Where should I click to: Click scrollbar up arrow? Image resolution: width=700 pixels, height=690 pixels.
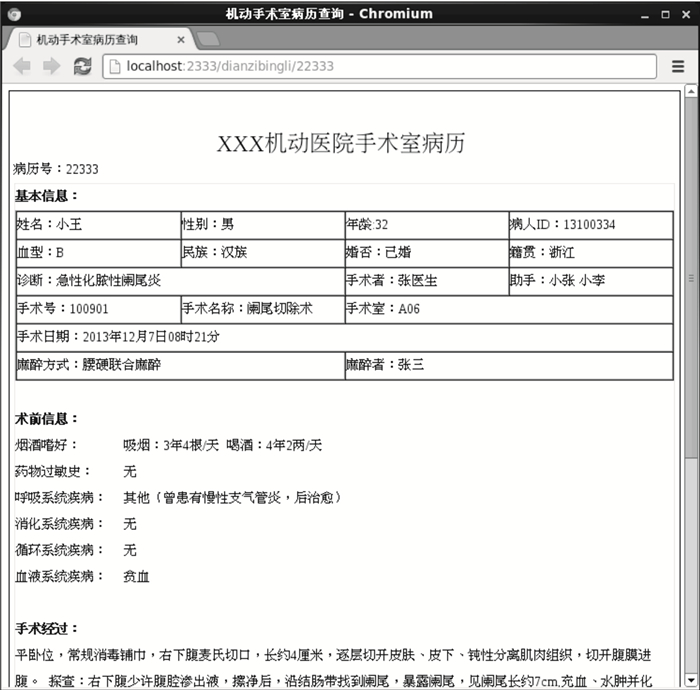point(691,91)
